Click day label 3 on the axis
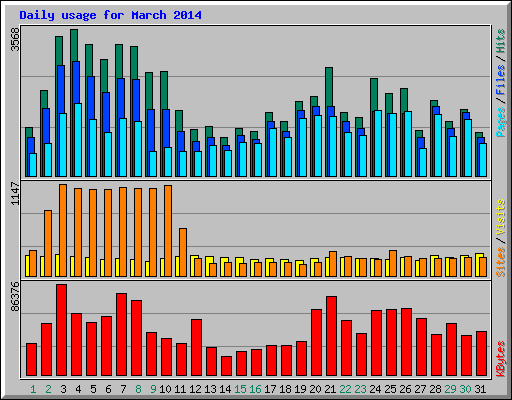Image resolution: width=512 pixels, height=400 pixels. [x=63, y=389]
